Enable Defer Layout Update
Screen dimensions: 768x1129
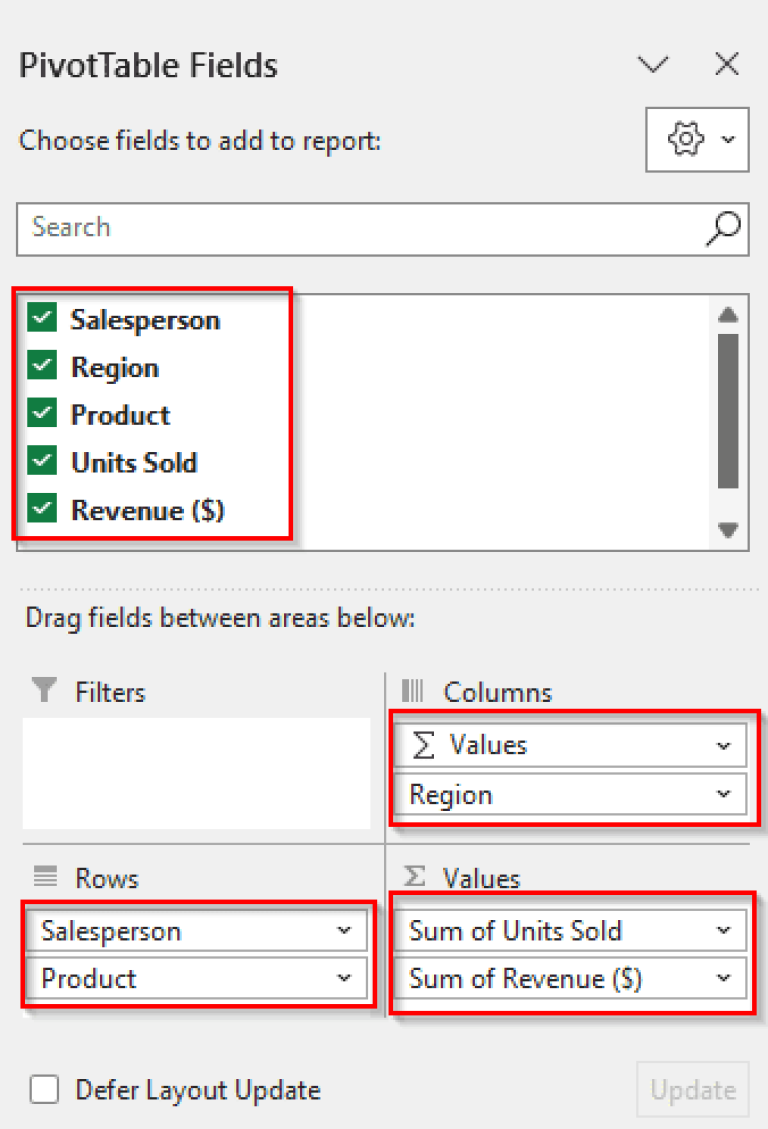[44, 1090]
